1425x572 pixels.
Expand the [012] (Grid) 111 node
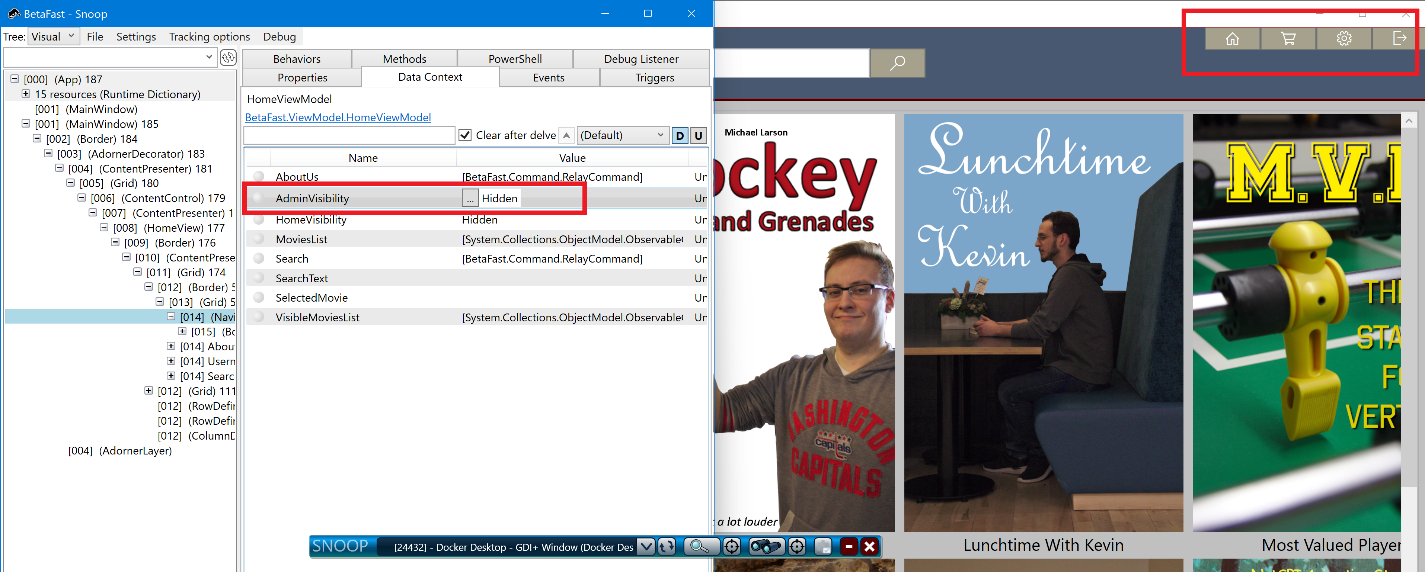tap(149, 391)
